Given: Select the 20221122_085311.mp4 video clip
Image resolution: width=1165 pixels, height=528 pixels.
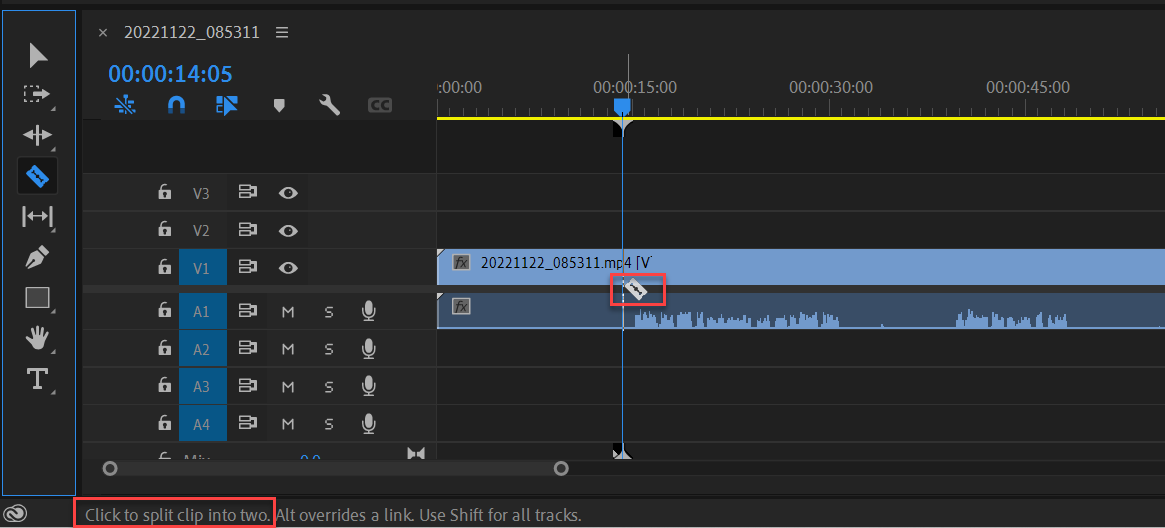Looking at the screenshot, I should [x=800, y=267].
